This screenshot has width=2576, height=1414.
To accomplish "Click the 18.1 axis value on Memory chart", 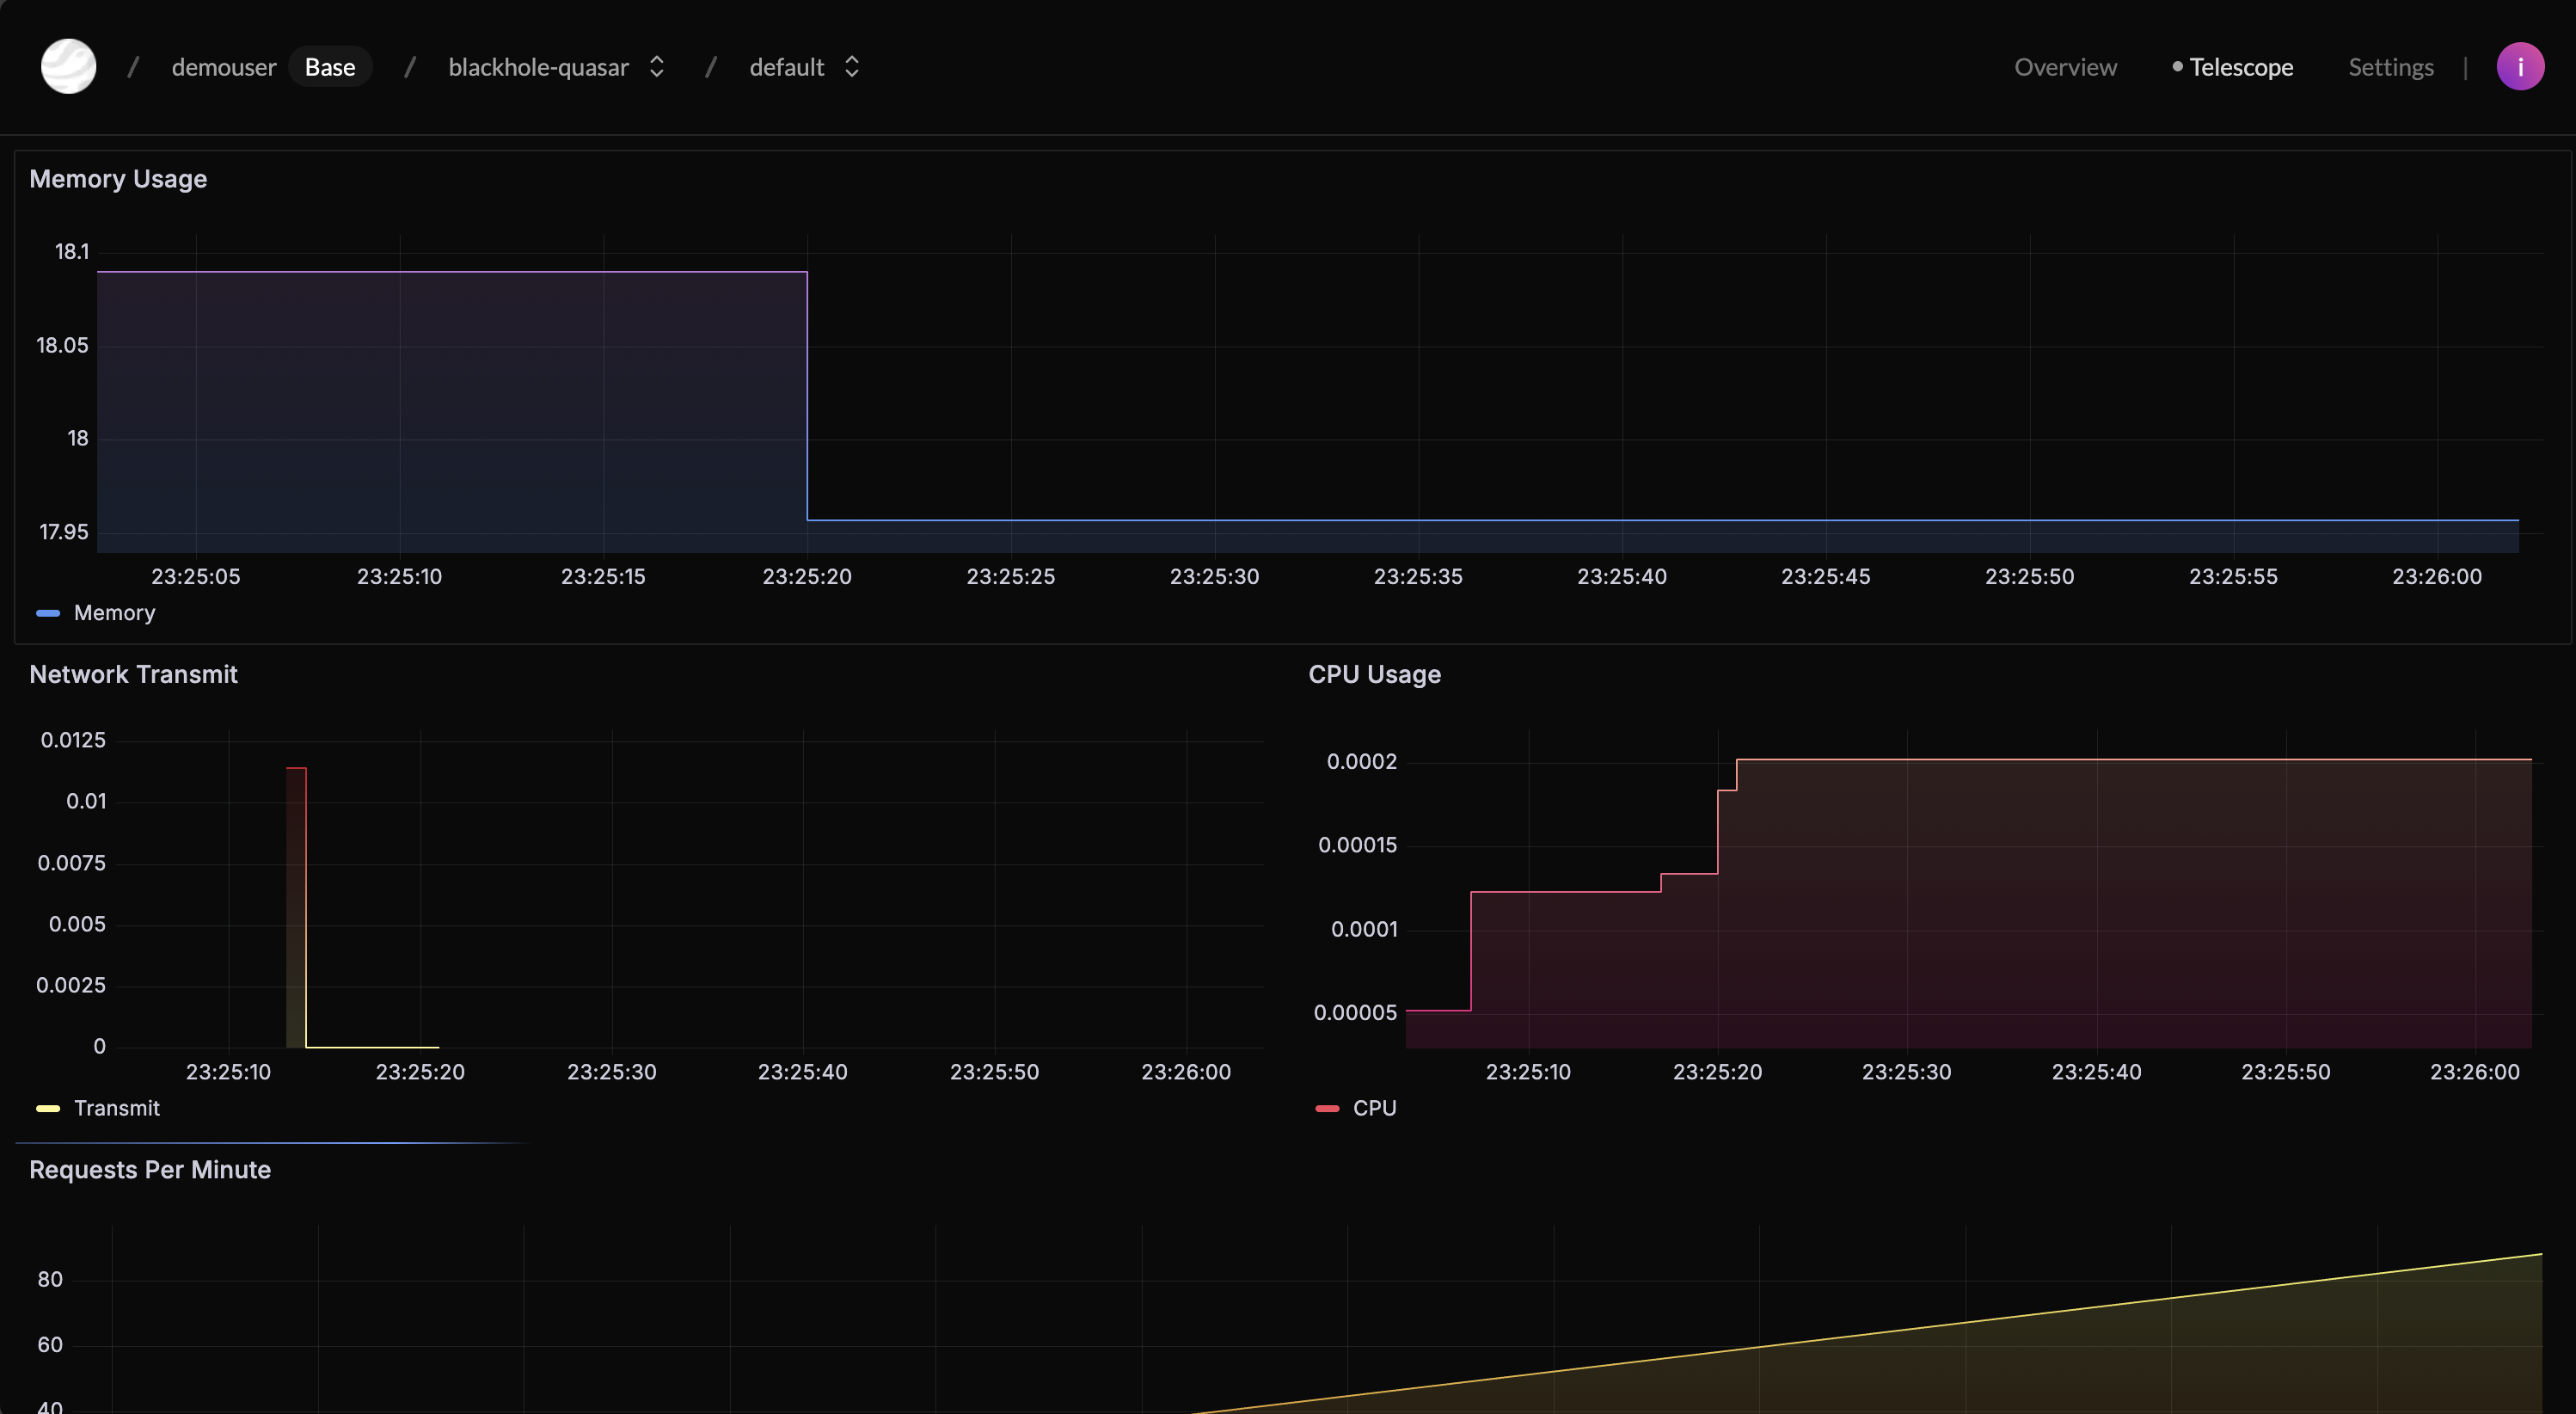I will point(72,252).
